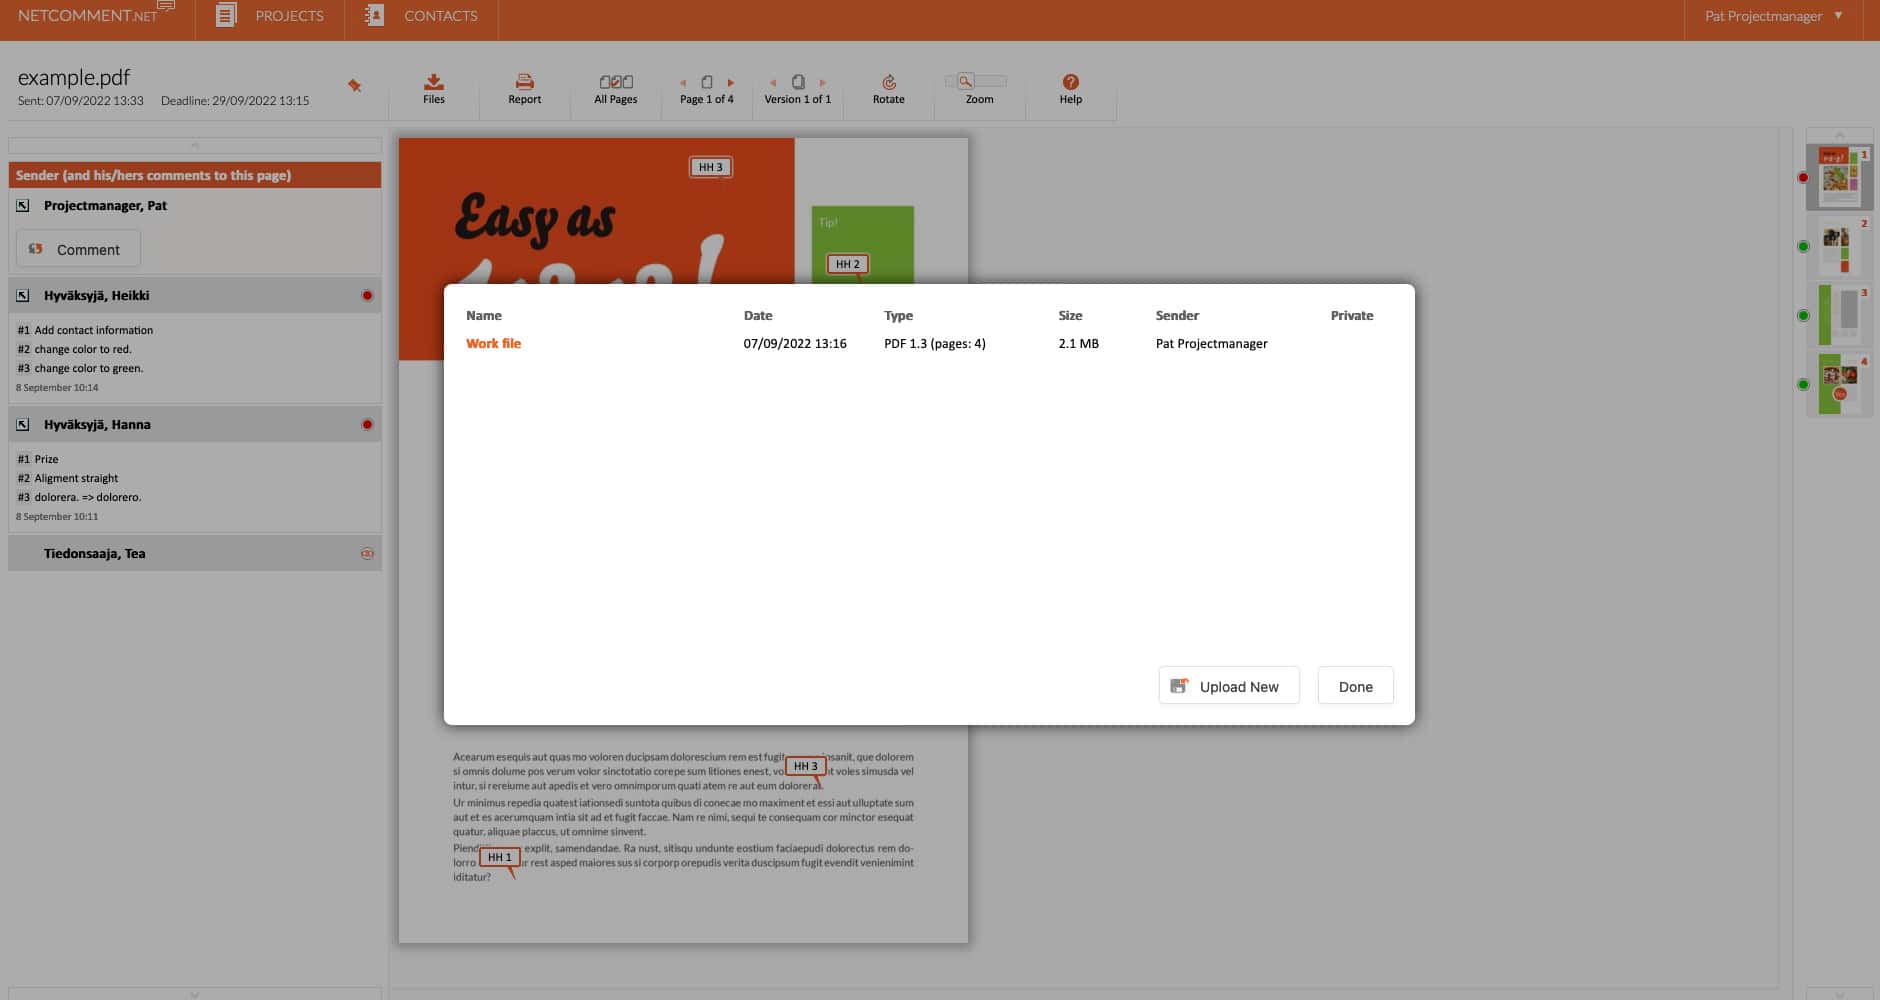Open the Report printer icon
Viewport: 1880px width, 1000px height.
point(524,82)
